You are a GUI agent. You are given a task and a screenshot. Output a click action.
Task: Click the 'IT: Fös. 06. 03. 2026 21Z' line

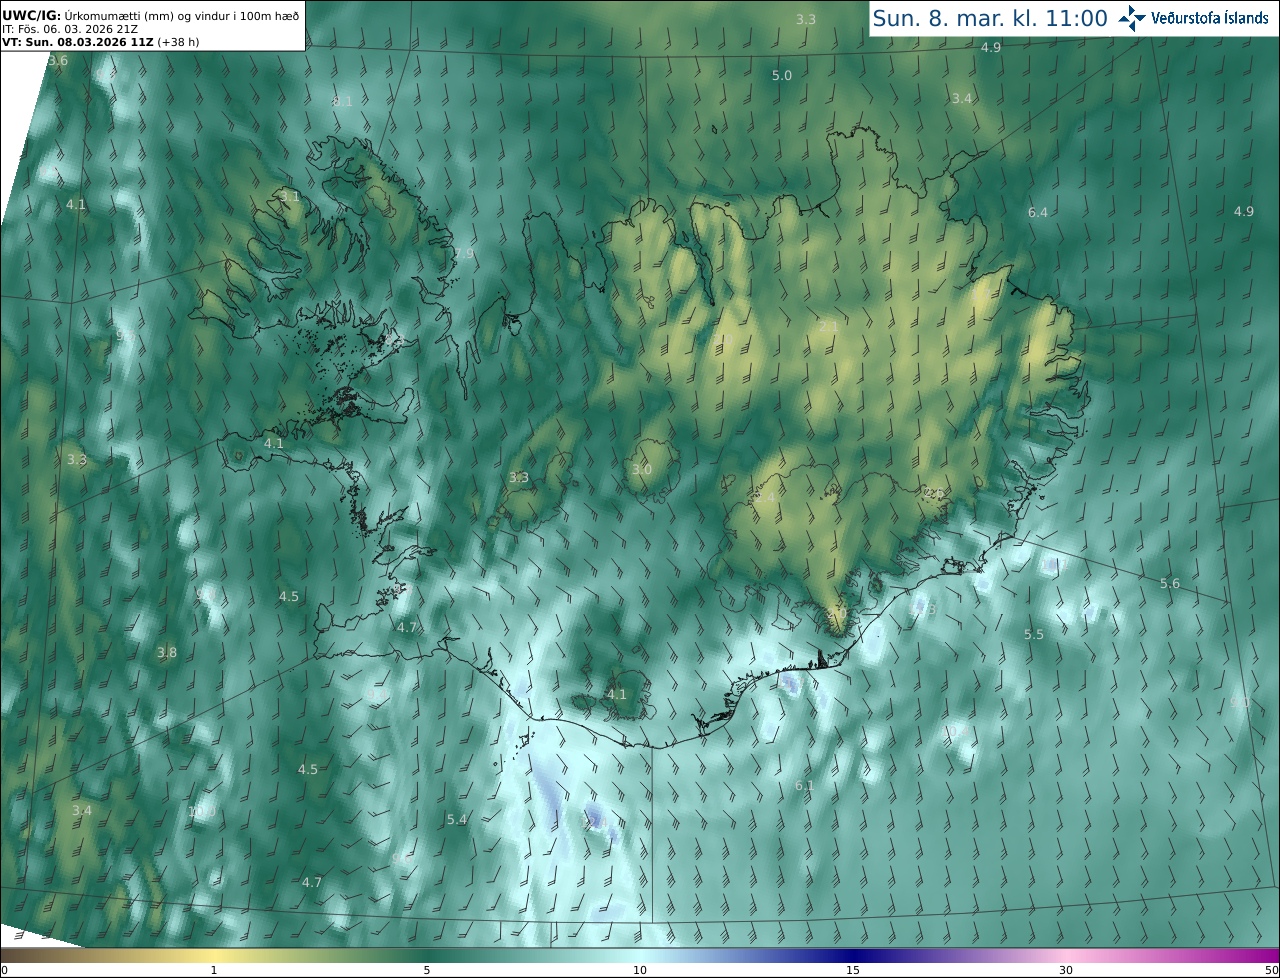tap(70, 30)
